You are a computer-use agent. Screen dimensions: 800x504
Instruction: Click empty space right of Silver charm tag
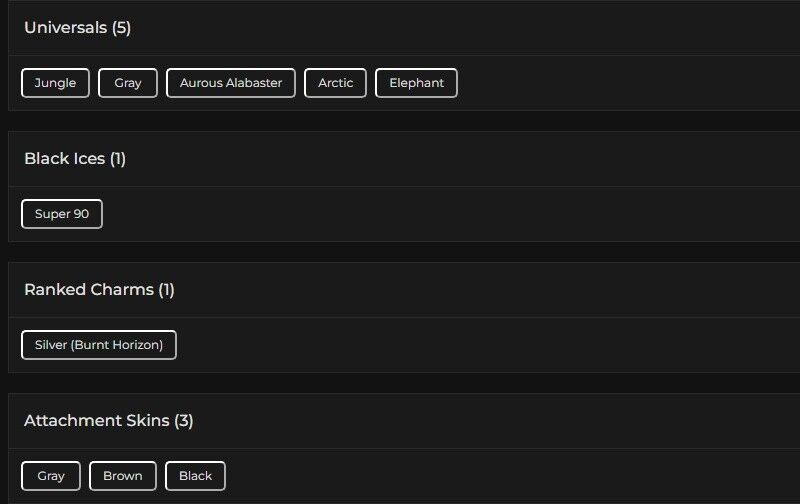(450, 345)
